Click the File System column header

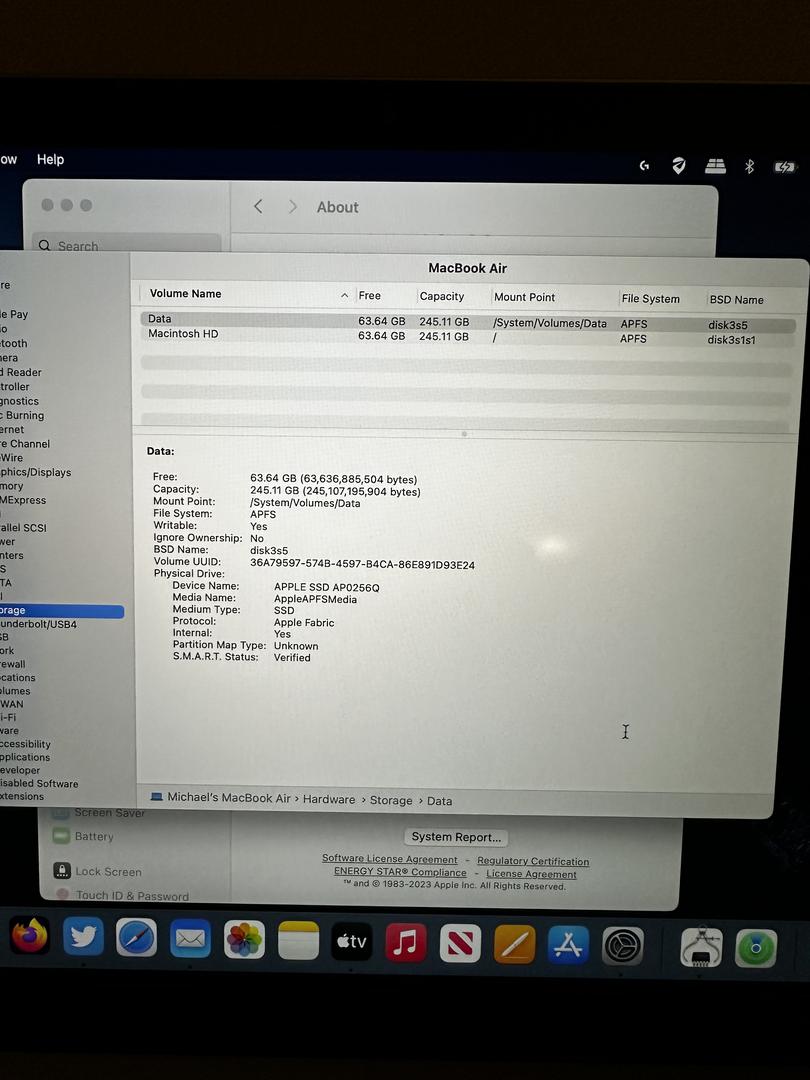(650, 298)
